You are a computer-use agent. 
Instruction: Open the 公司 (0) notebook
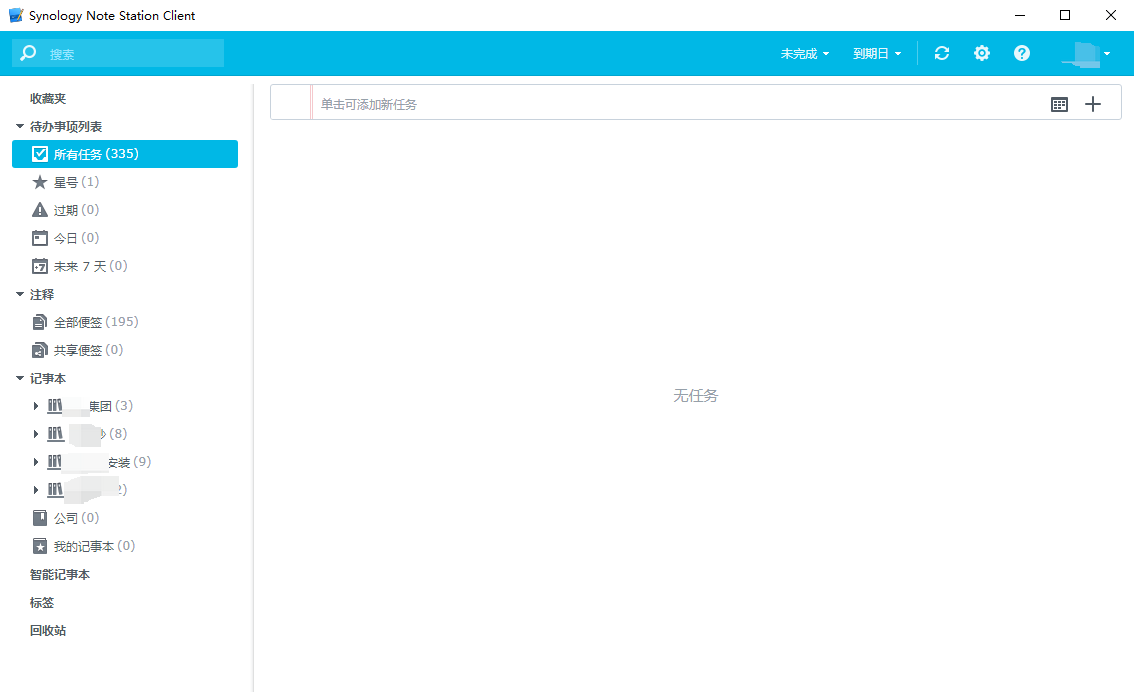click(x=76, y=518)
